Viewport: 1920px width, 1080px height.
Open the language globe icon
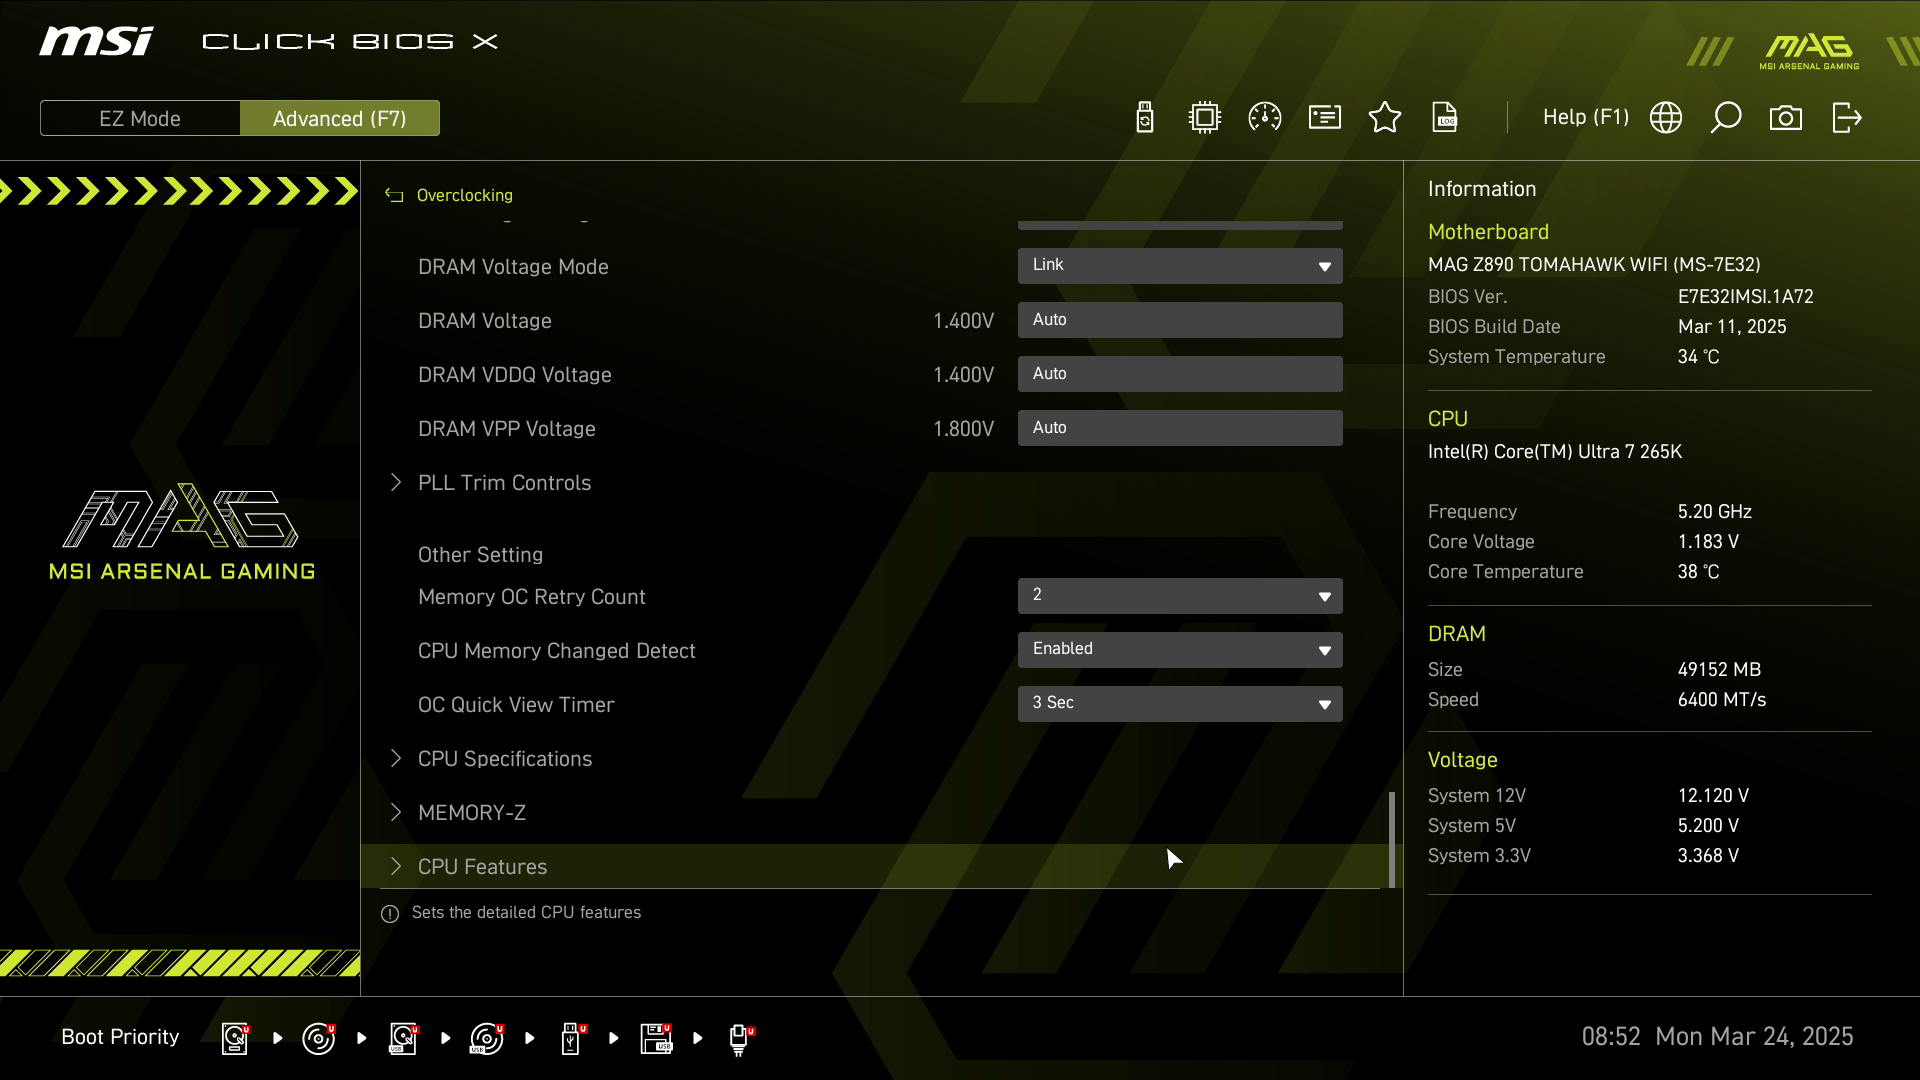tap(1666, 118)
